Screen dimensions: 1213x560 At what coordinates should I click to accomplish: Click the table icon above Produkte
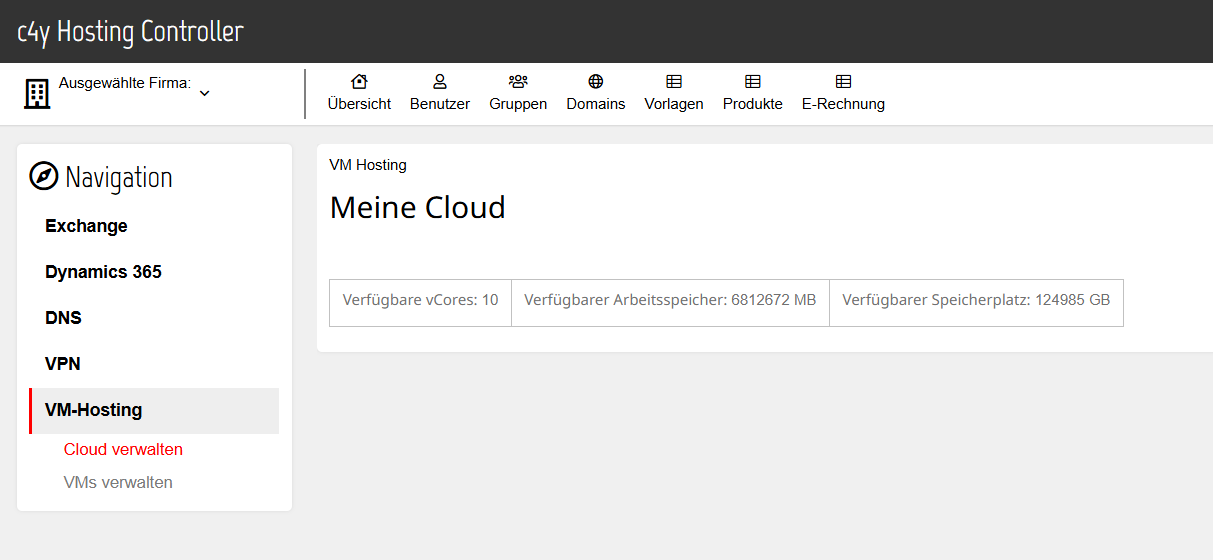click(x=753, y=81)
